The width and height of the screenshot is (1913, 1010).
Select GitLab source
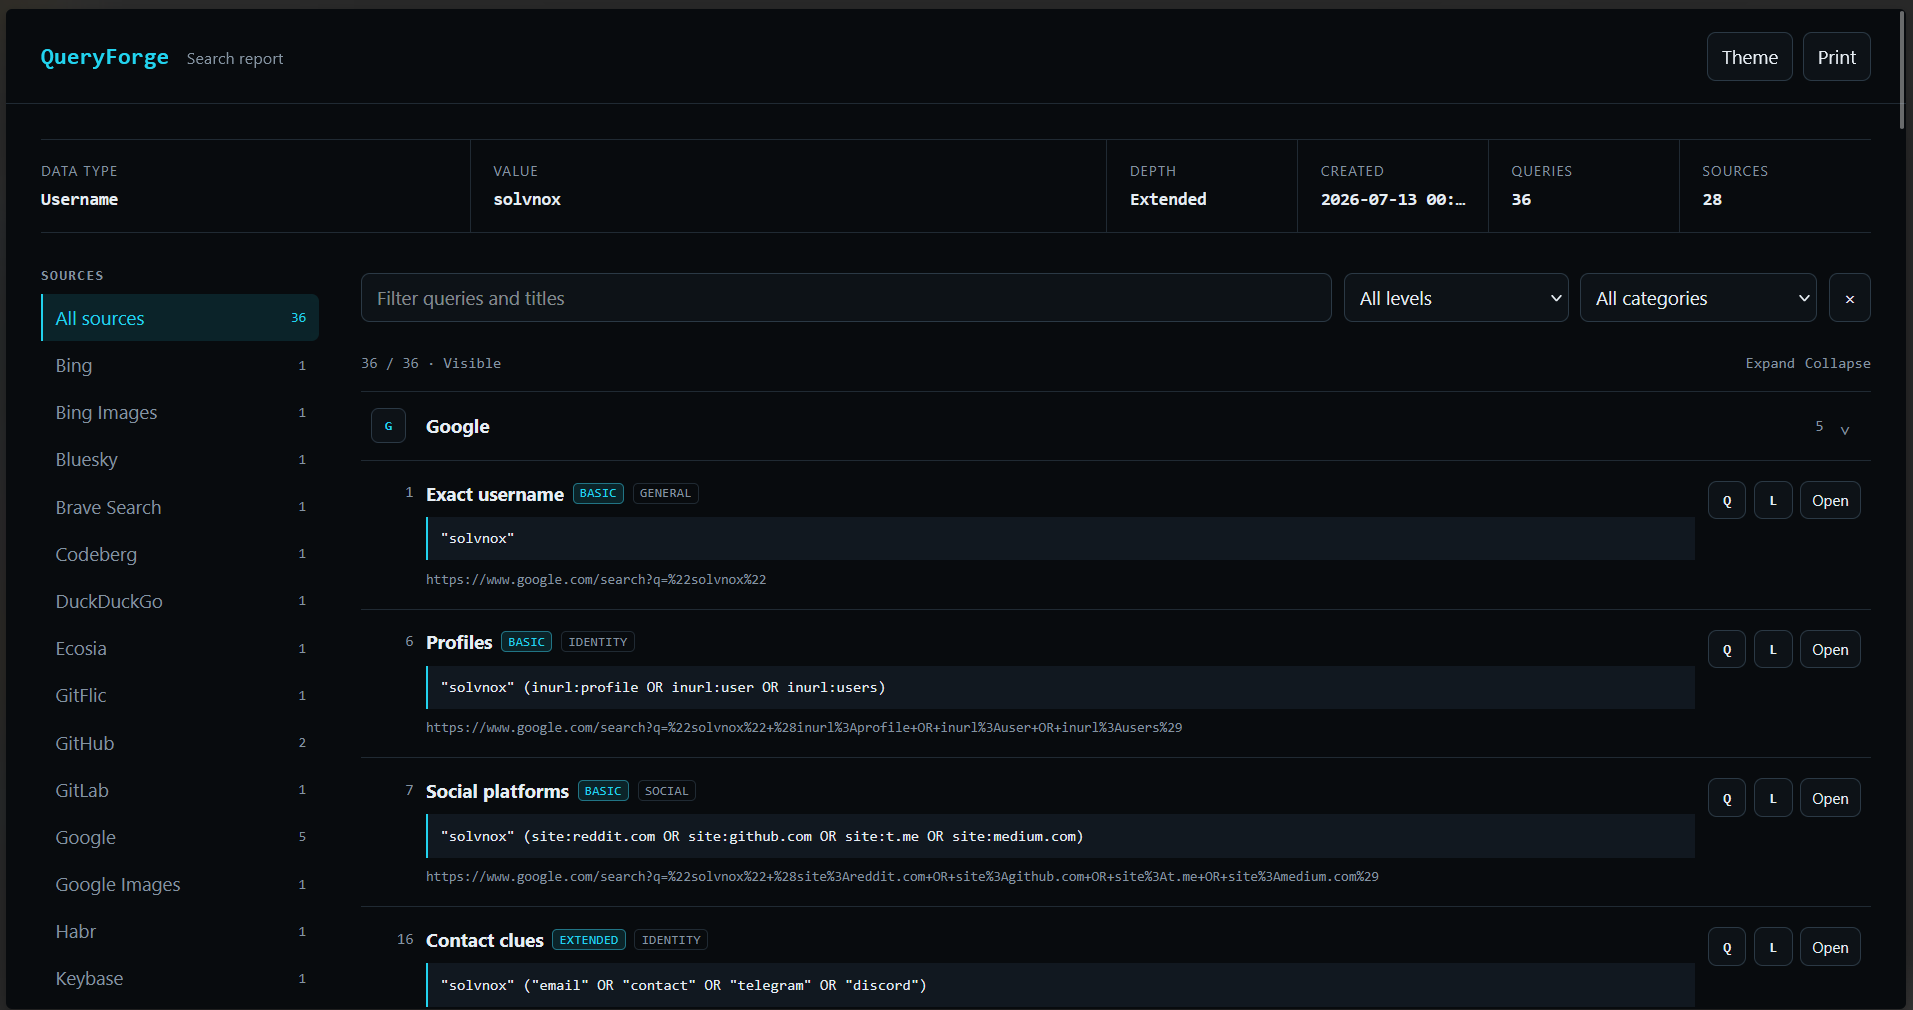pos(180,790)
